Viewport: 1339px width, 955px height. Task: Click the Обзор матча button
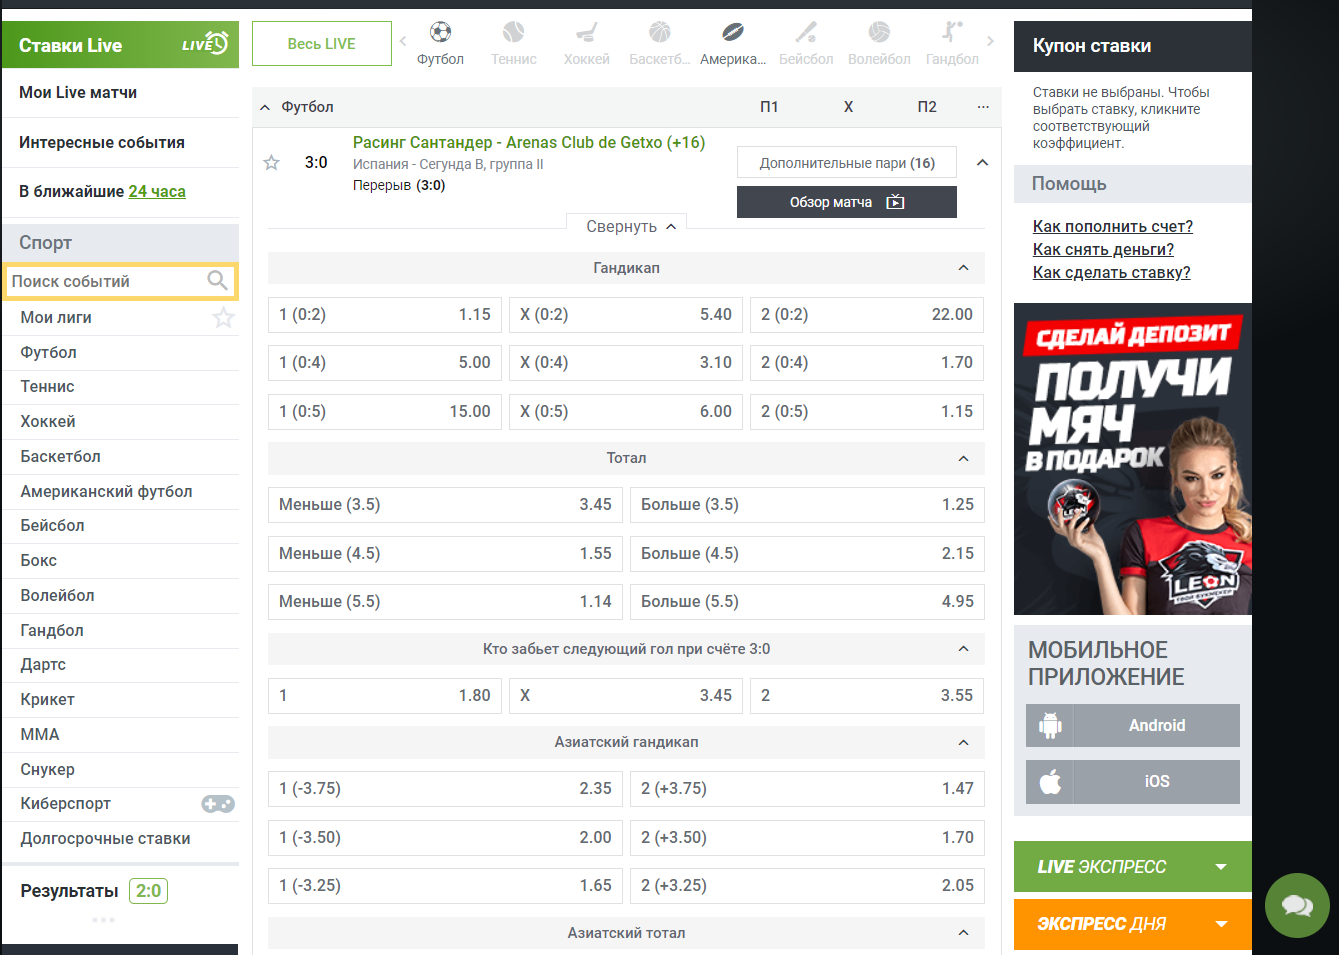coord(846,202)
